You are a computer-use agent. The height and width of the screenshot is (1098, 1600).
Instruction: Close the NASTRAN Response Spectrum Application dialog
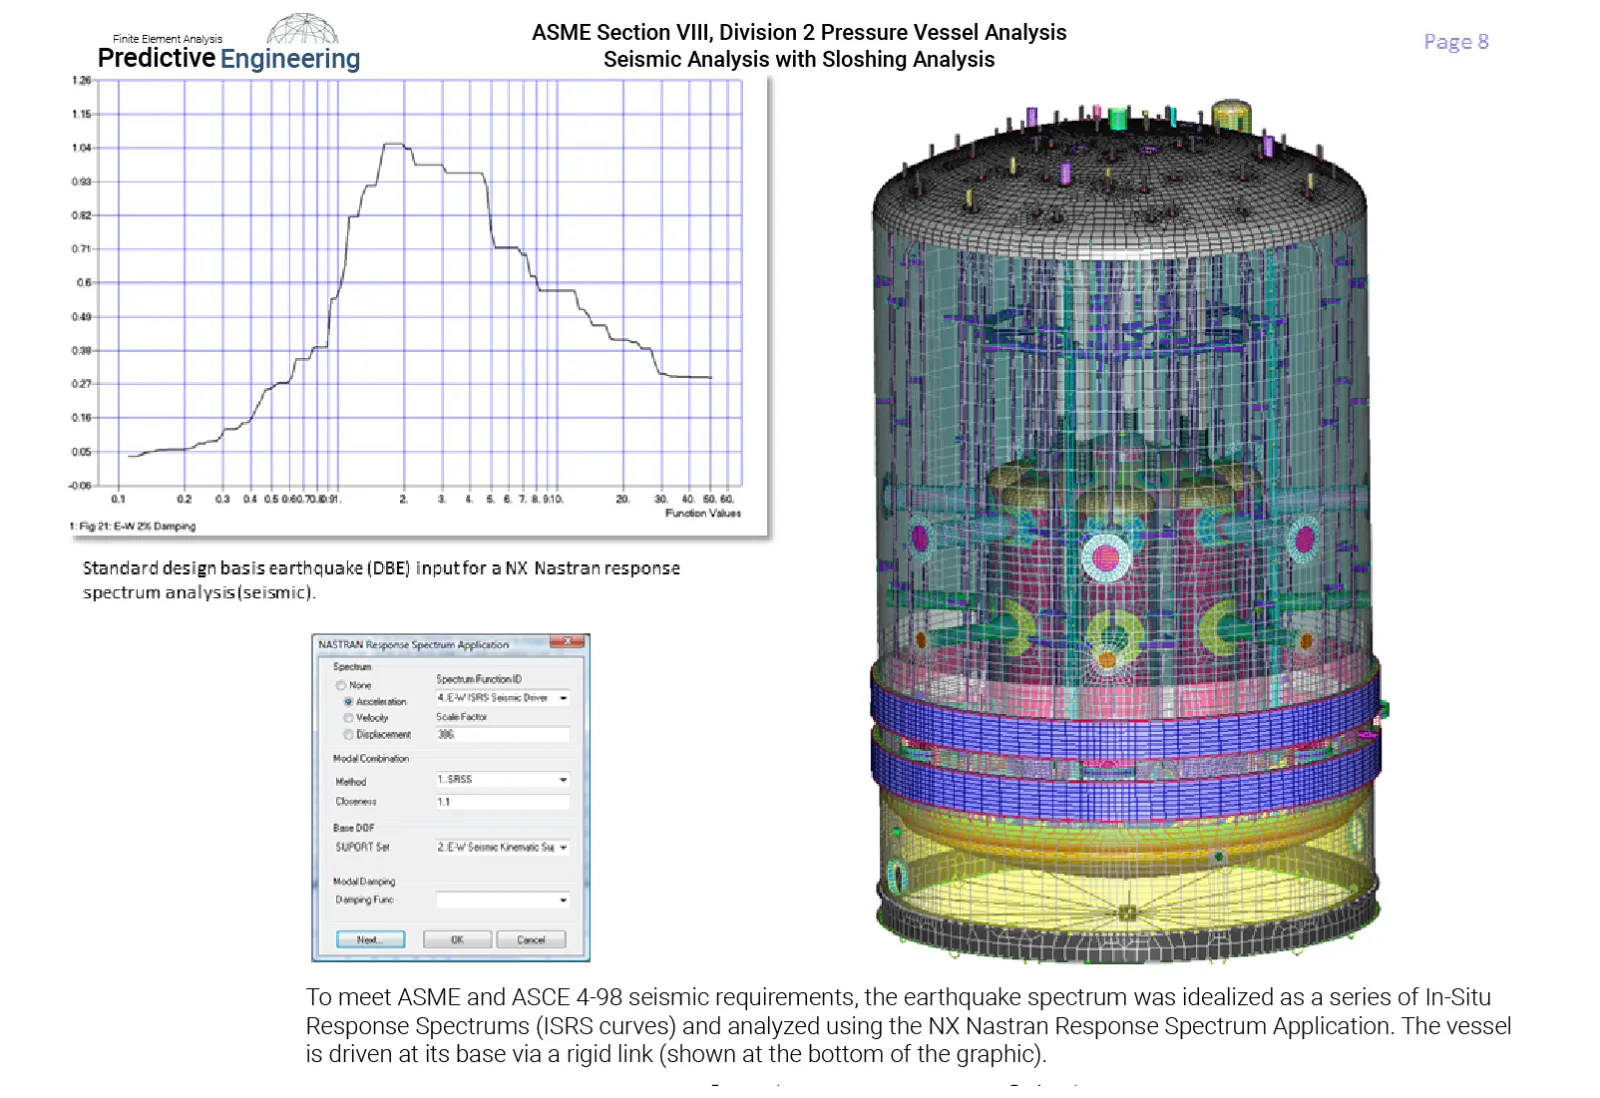[566, 642]
